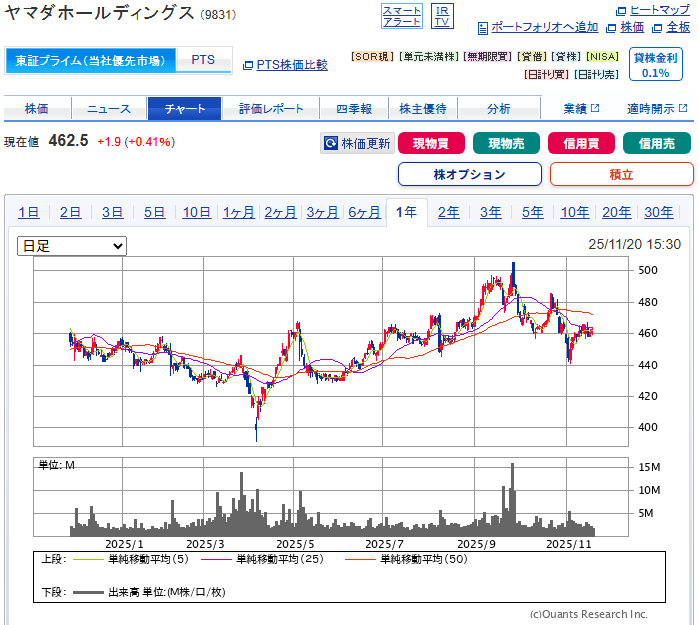
Task: Click the popup icon beside ヒートマップ
Action: click(621, 11)
